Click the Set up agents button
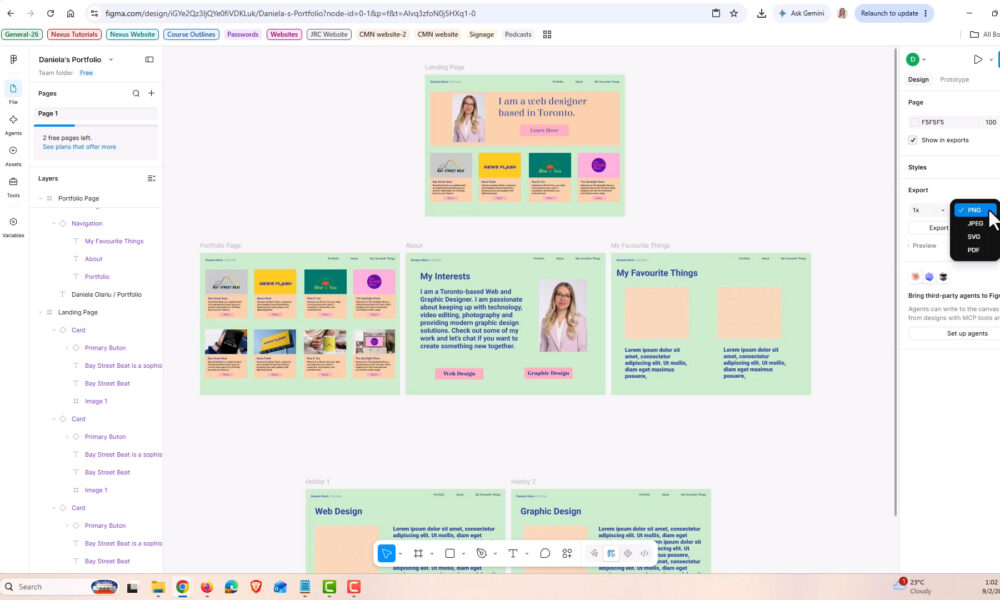This screenshot has width=1000, height=600. (967, 333)
